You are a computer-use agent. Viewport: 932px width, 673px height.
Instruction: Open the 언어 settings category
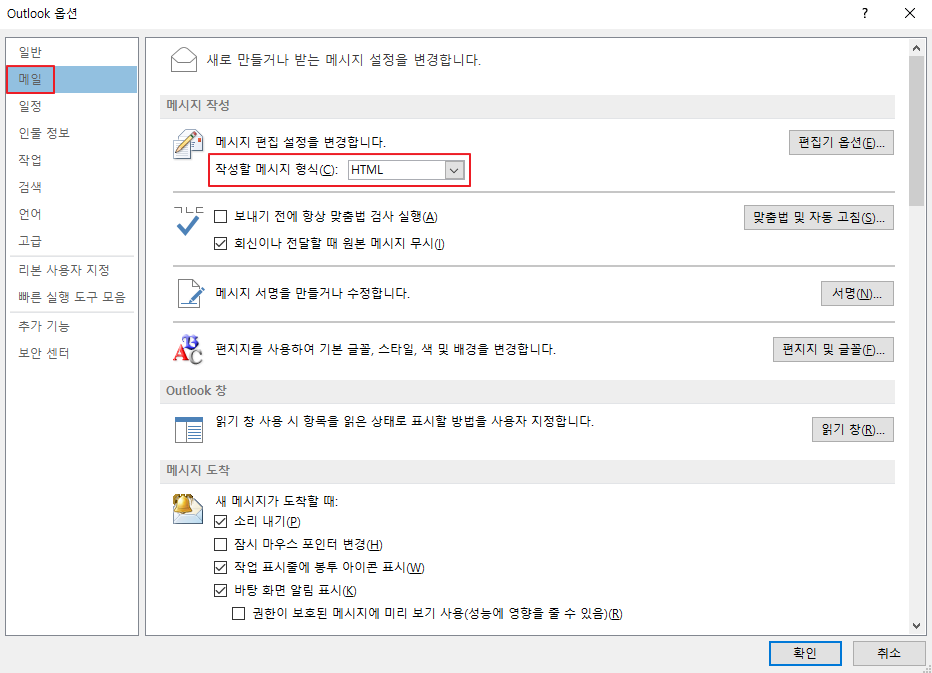point(72,214)
